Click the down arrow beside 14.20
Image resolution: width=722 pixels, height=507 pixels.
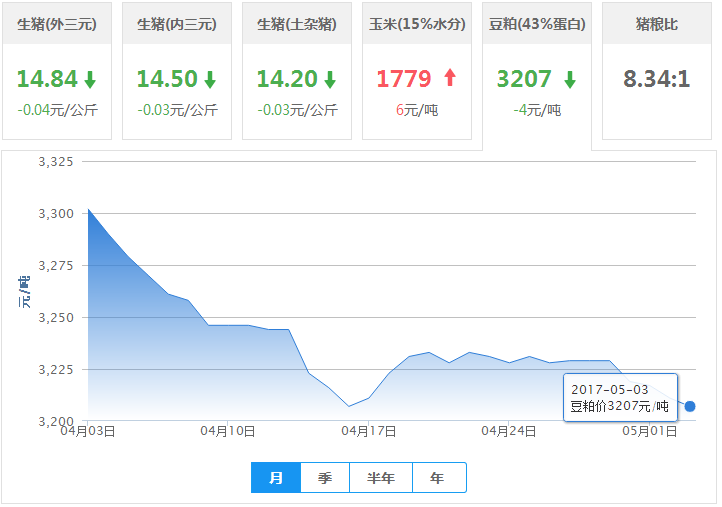coord(330,79)
